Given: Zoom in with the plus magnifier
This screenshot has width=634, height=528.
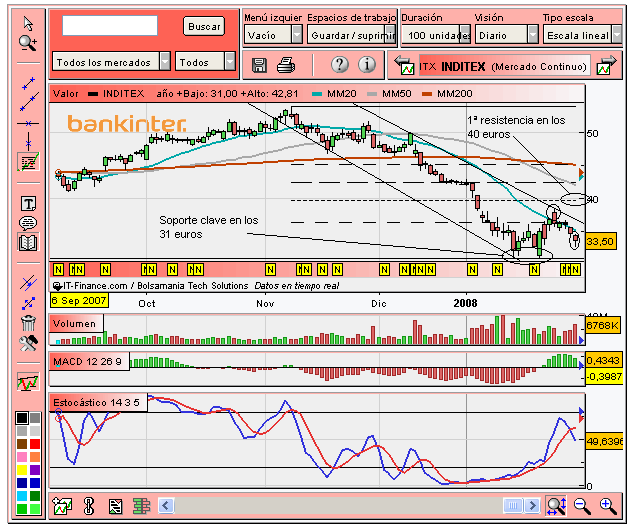Looking at the screenshot, I should (x=608, y=506).
